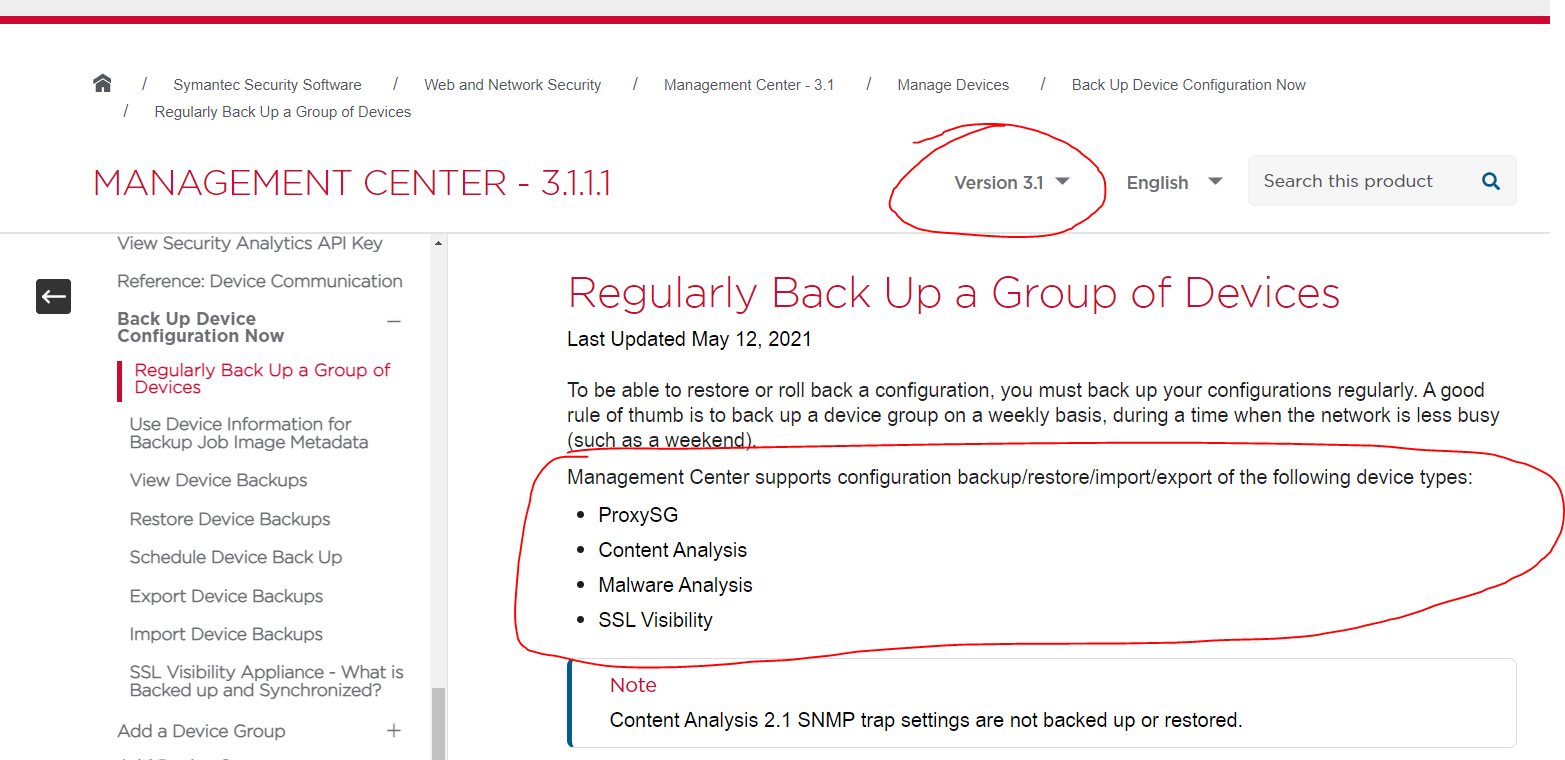Screen dimensions: 1565x760
Task: Select Regularly Back Up a Group sidebar item
Action: [x=262, y=378]
